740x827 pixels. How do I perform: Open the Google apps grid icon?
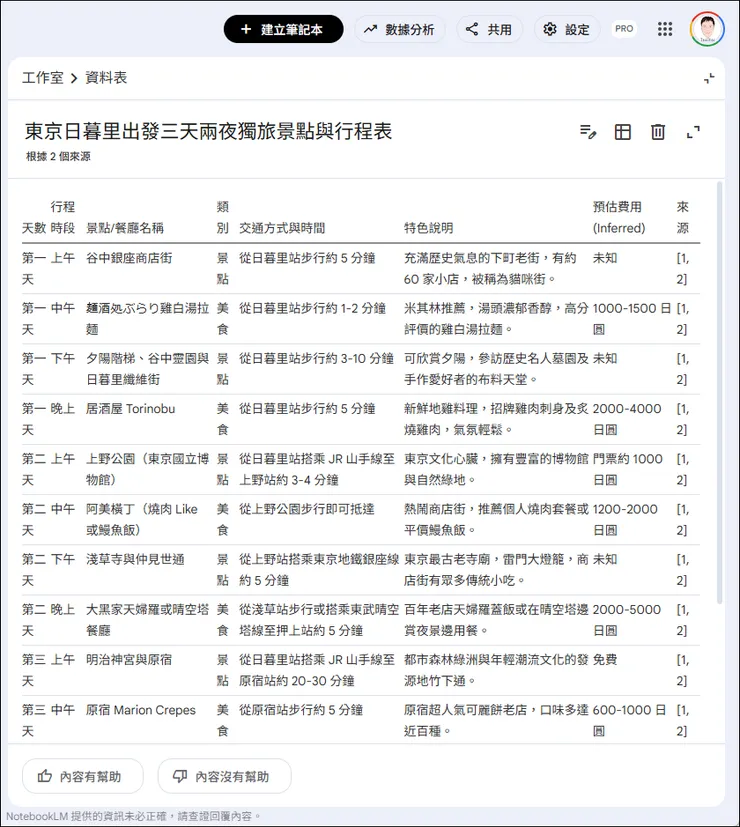[x=665, y=29]
